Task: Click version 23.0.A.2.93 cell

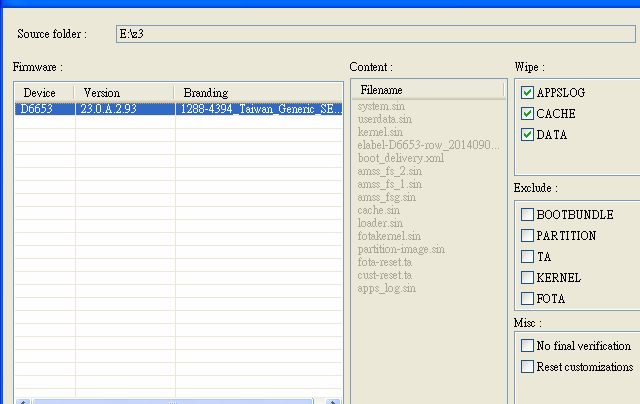Action: [125, 109]
